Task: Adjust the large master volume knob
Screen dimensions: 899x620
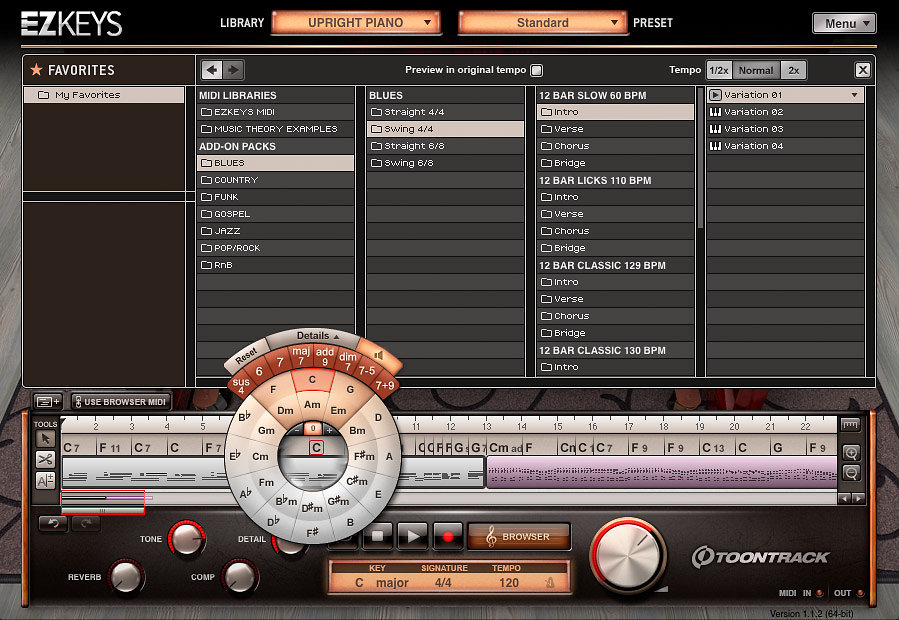Action: point(627,556)
